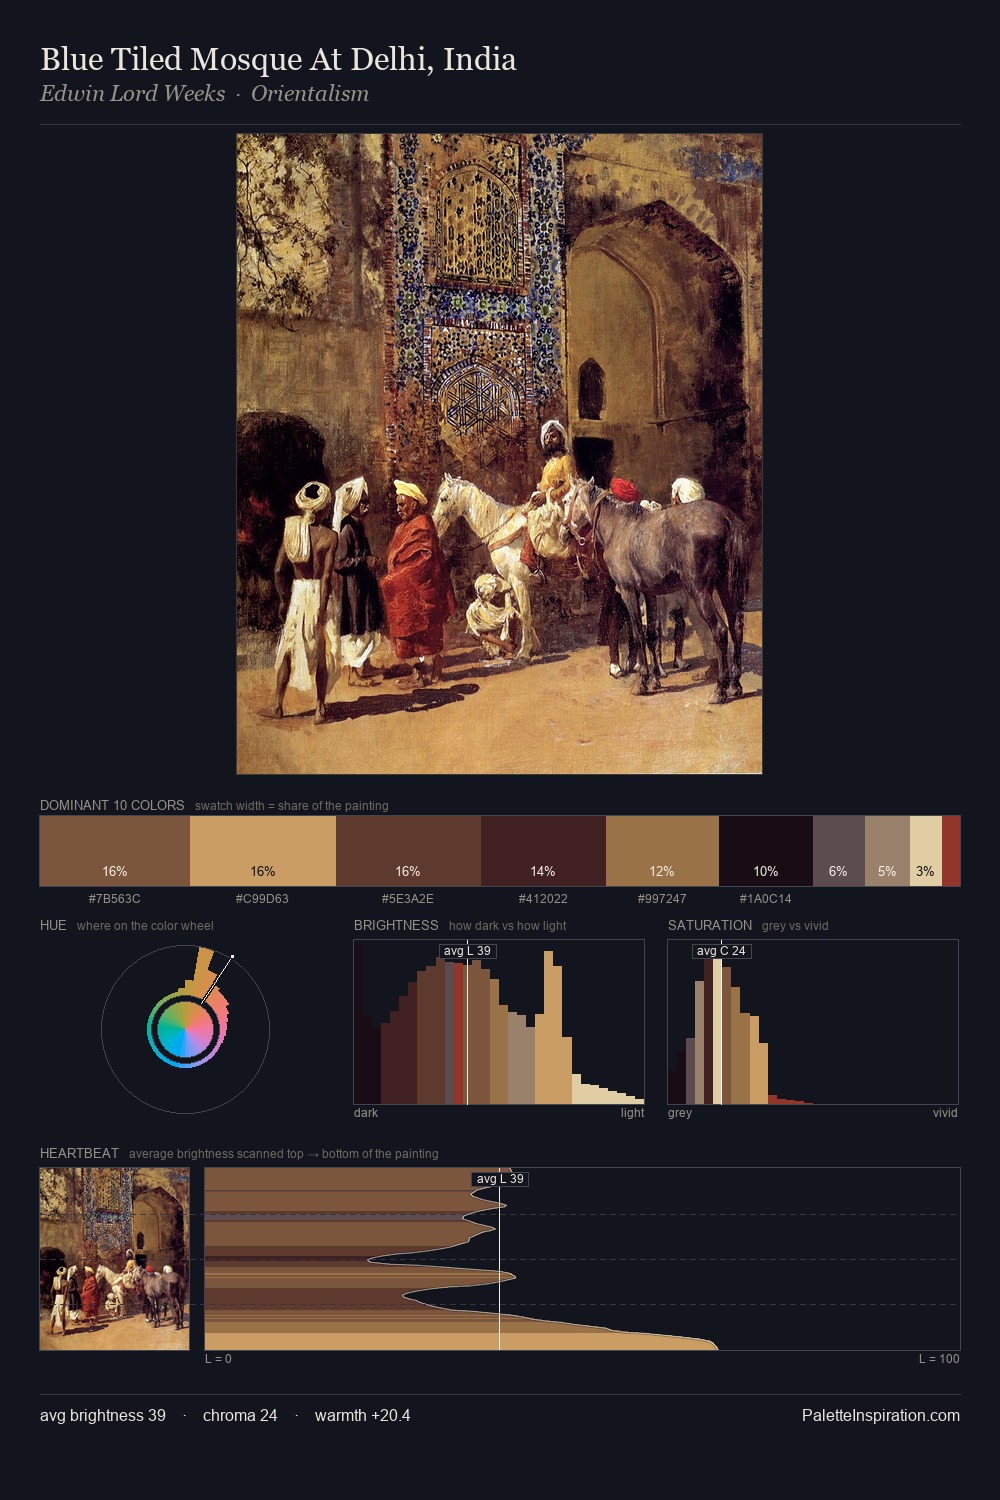Viewport: 1000px width, 1500px height.
Task: Click the 'dark' axis label under Brightness
Action: point(366,1112)
